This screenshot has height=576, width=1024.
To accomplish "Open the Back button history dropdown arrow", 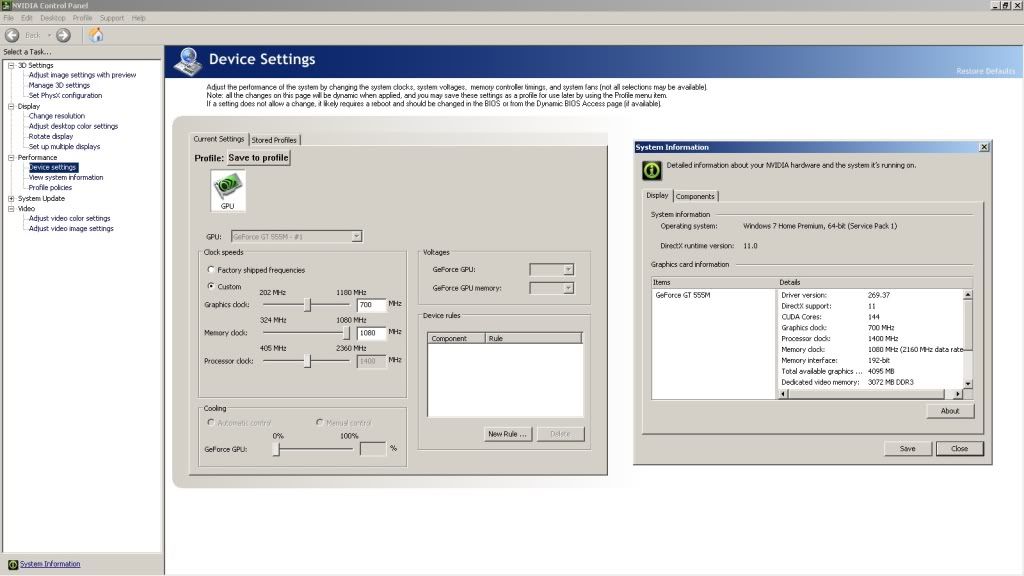I will pyautogui.click(x=49, y=35).
